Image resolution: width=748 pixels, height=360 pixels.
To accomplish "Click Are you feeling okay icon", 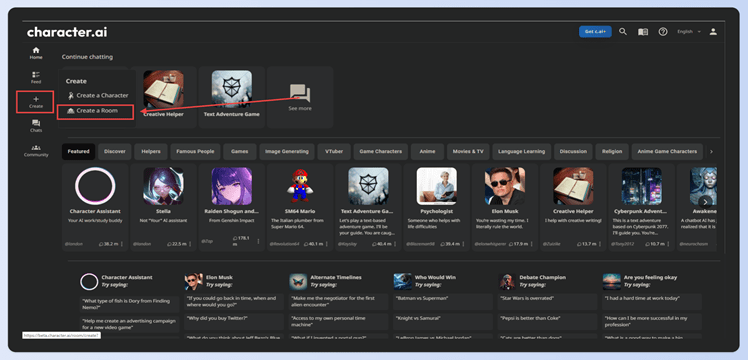I will 612,281.
